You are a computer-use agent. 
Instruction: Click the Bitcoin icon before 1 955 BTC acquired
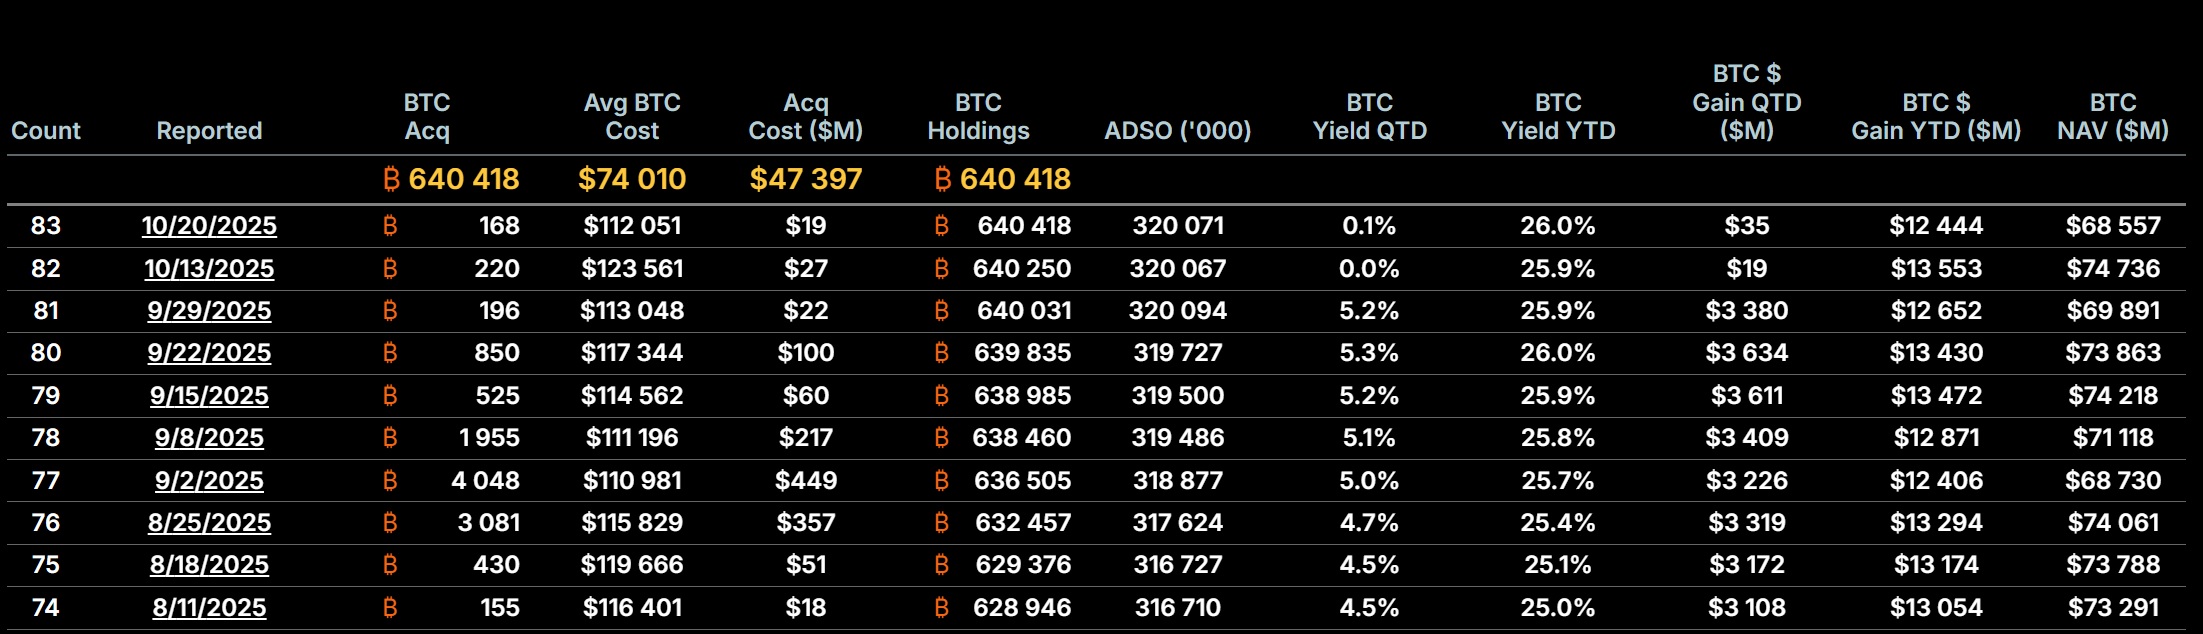click(x=390, y=438)
